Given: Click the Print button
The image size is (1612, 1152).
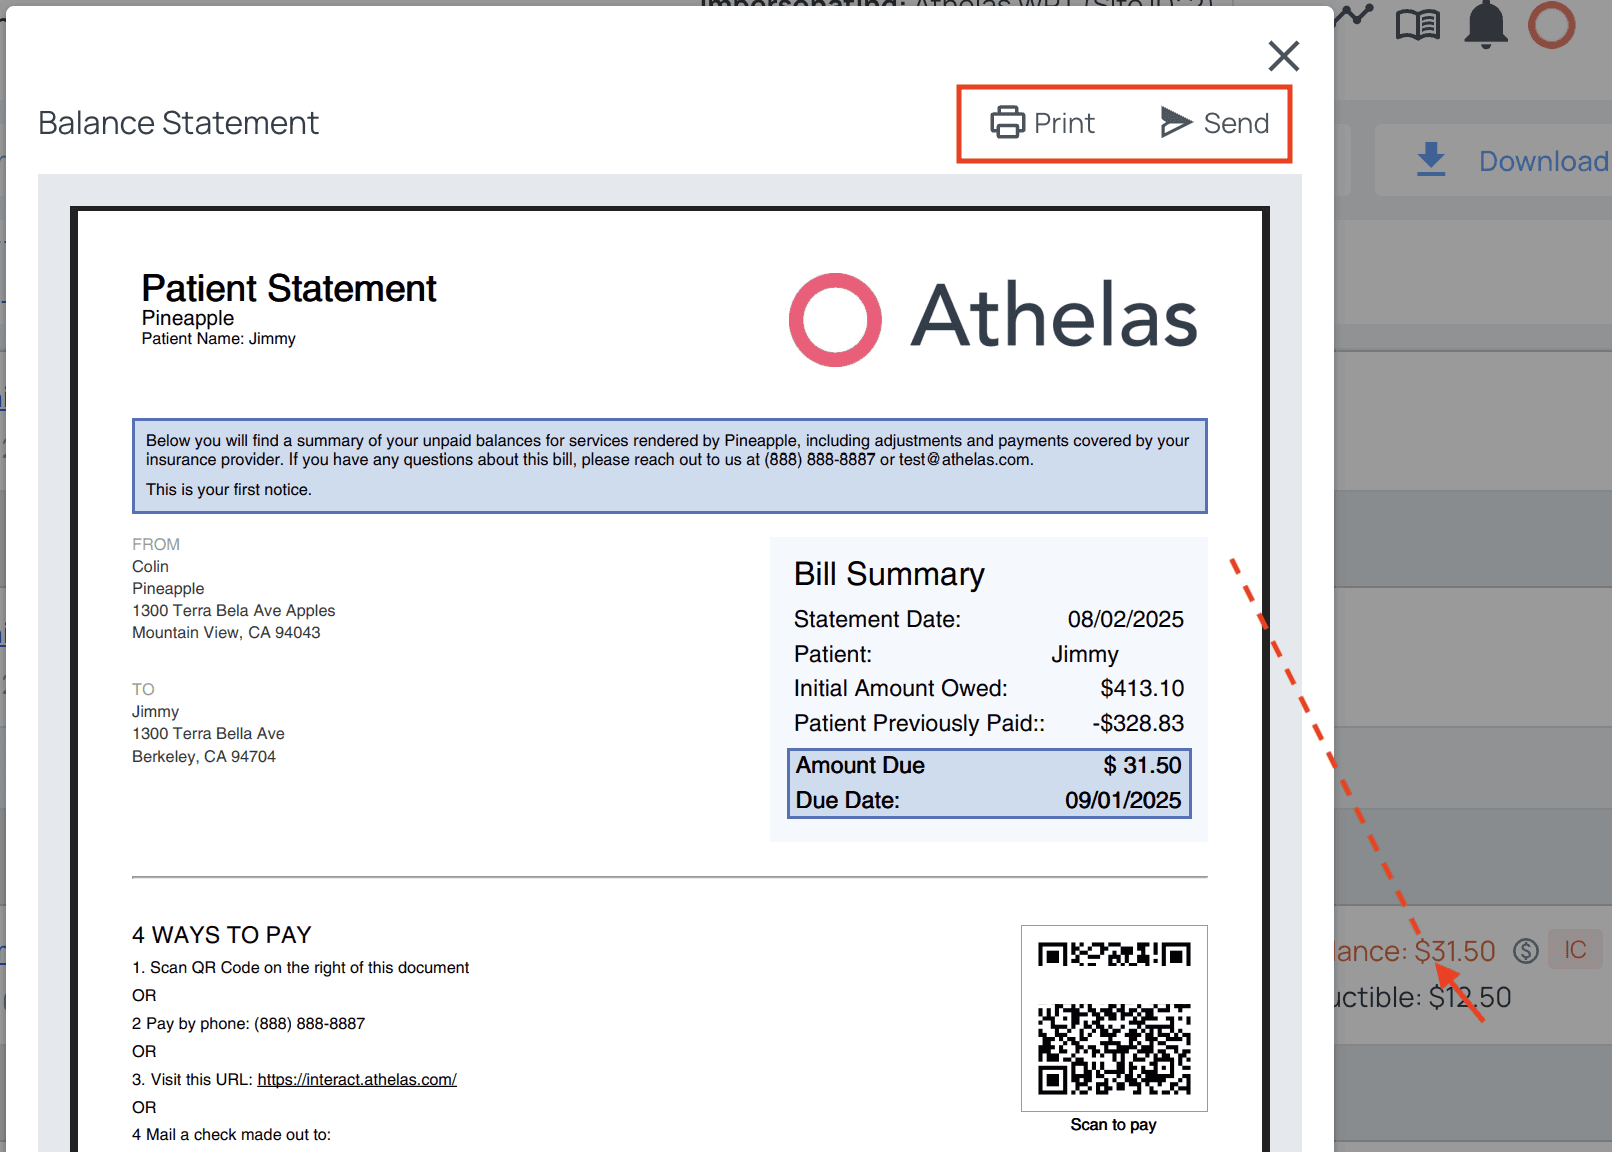Looking at the screenshot, I should (x=1042, y=123).
